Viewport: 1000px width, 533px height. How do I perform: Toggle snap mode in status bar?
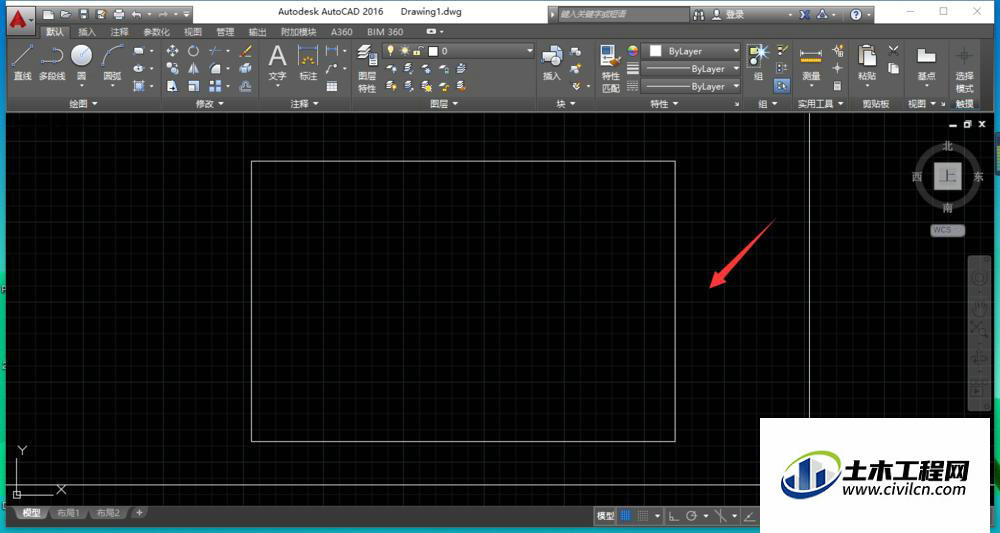click(x=643, y=516)
